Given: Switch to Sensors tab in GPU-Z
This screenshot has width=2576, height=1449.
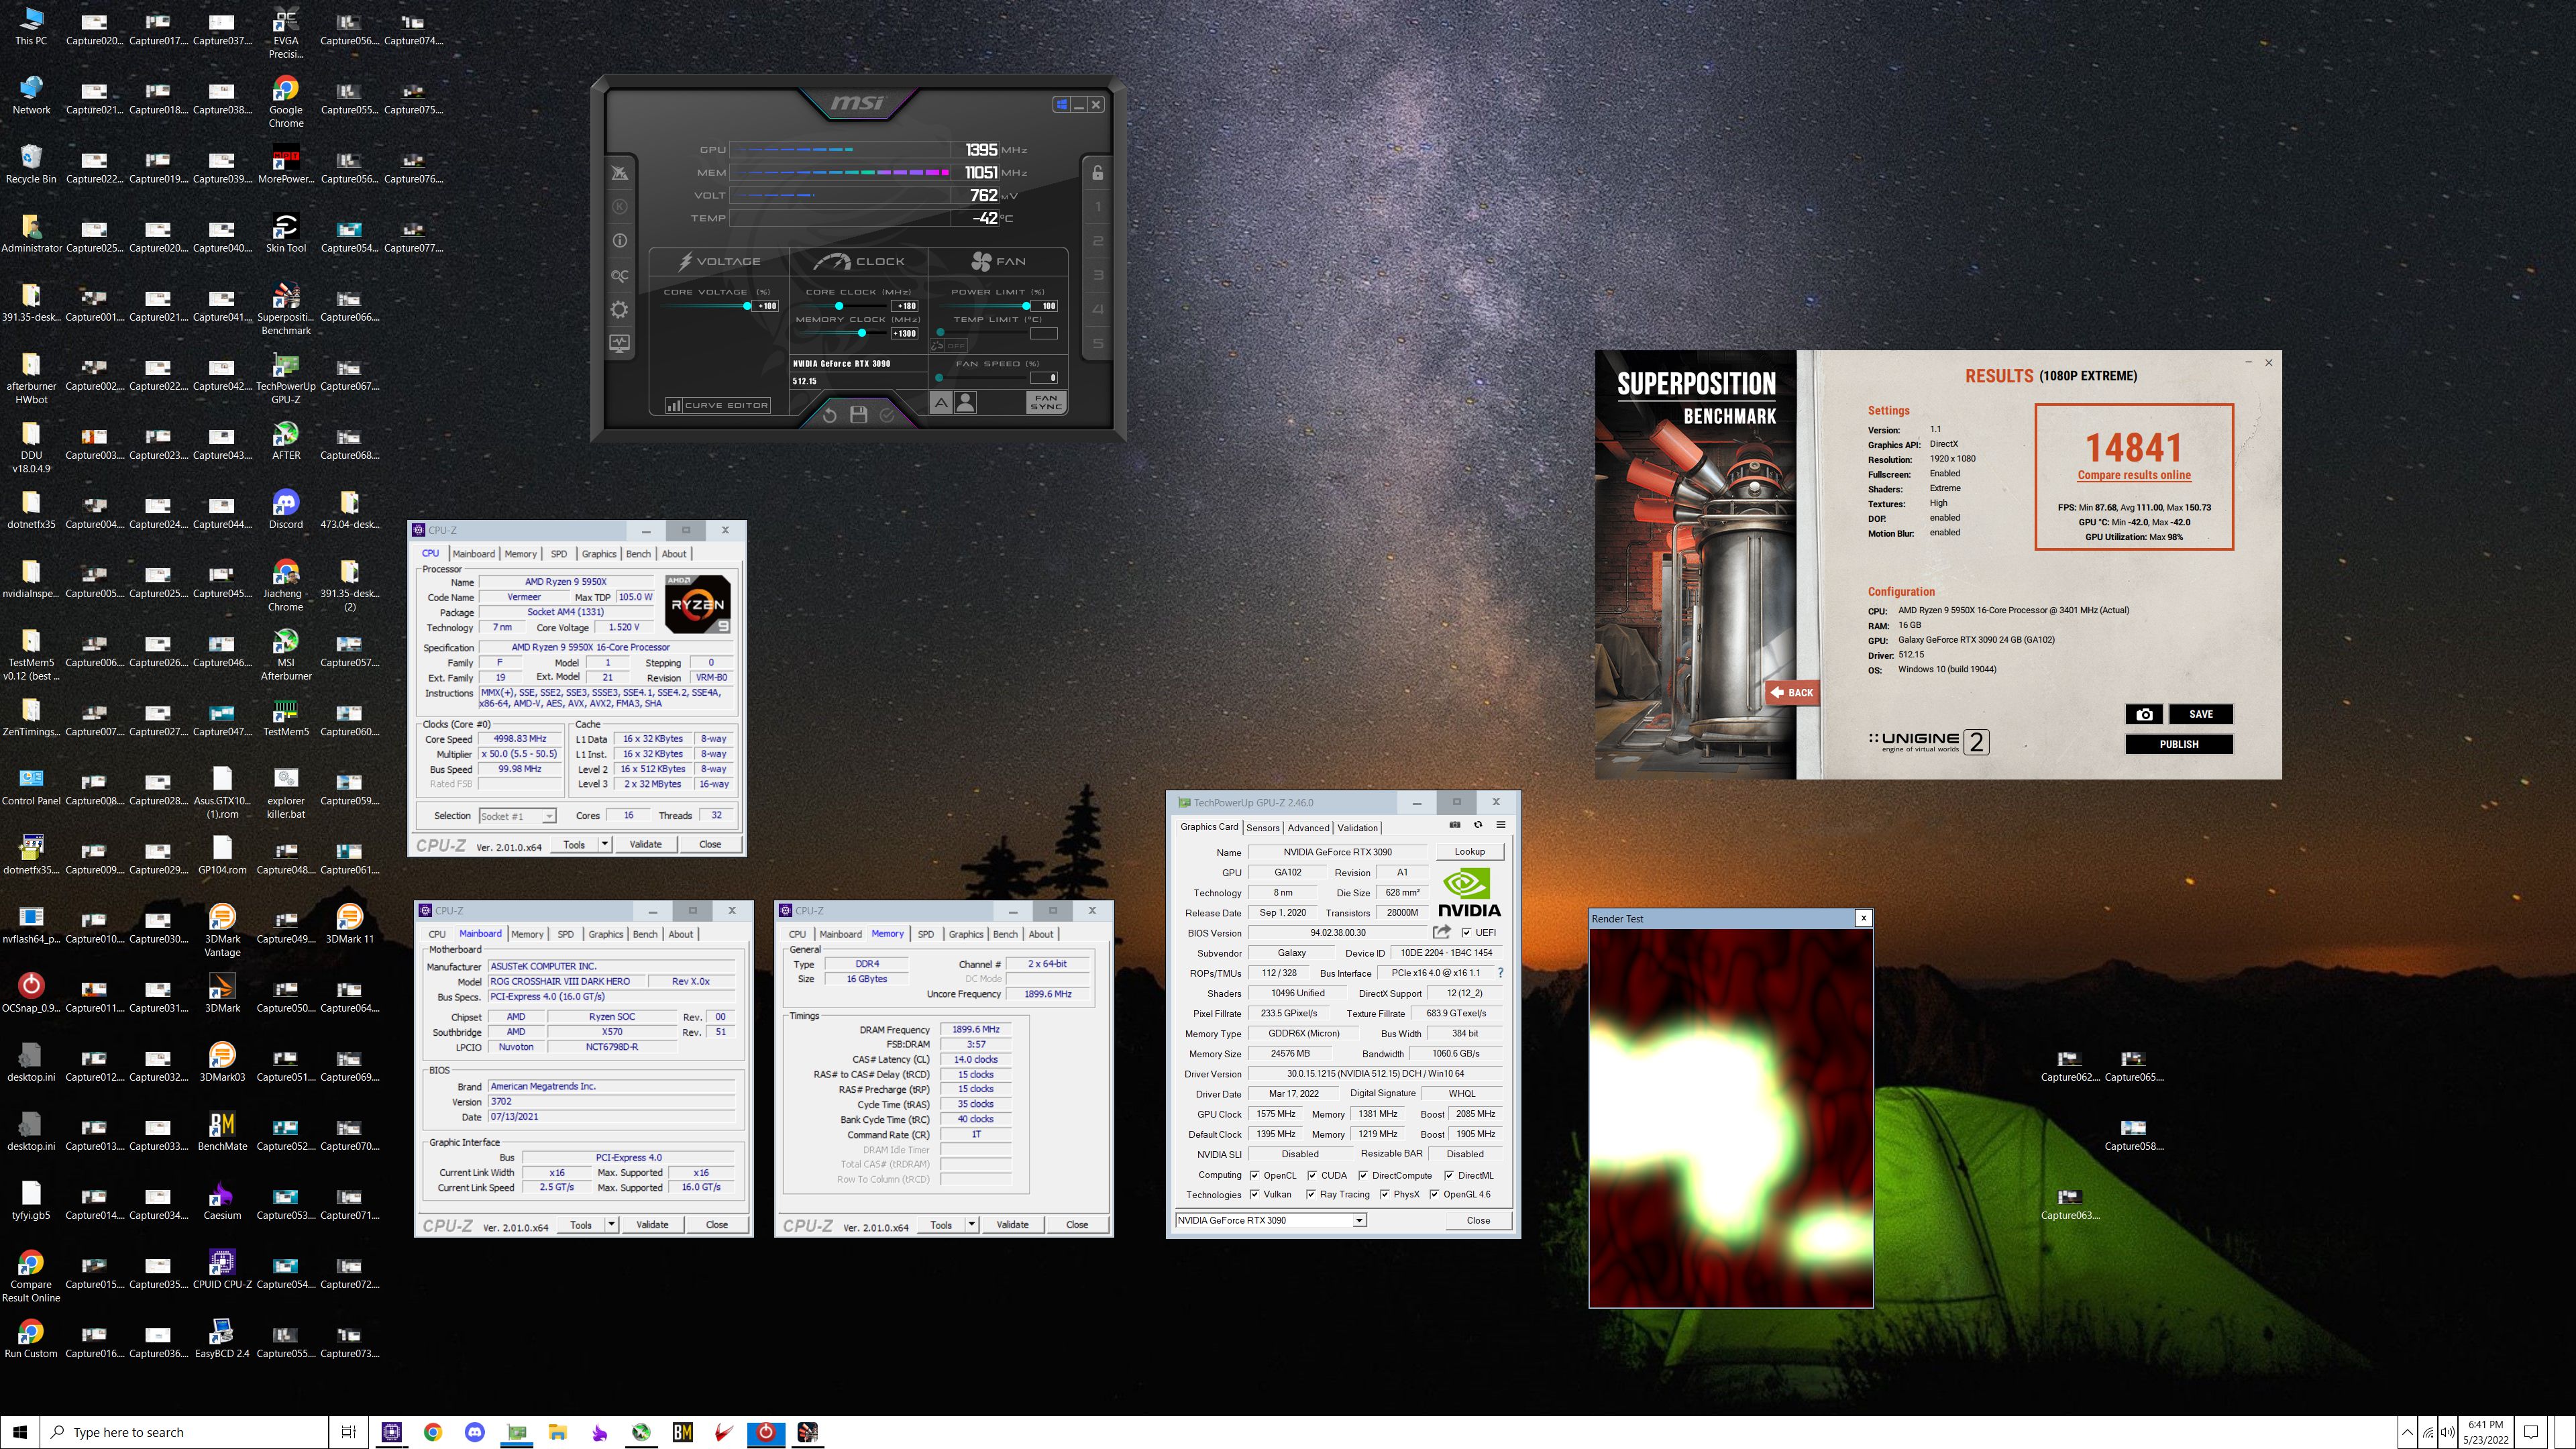Looking at the screenshot, I should point(1262,827).
